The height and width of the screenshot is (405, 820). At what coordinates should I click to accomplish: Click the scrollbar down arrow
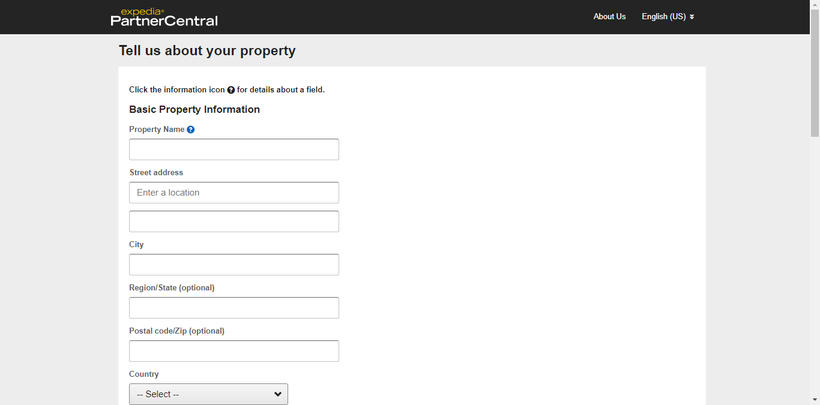tap(815, 400)
